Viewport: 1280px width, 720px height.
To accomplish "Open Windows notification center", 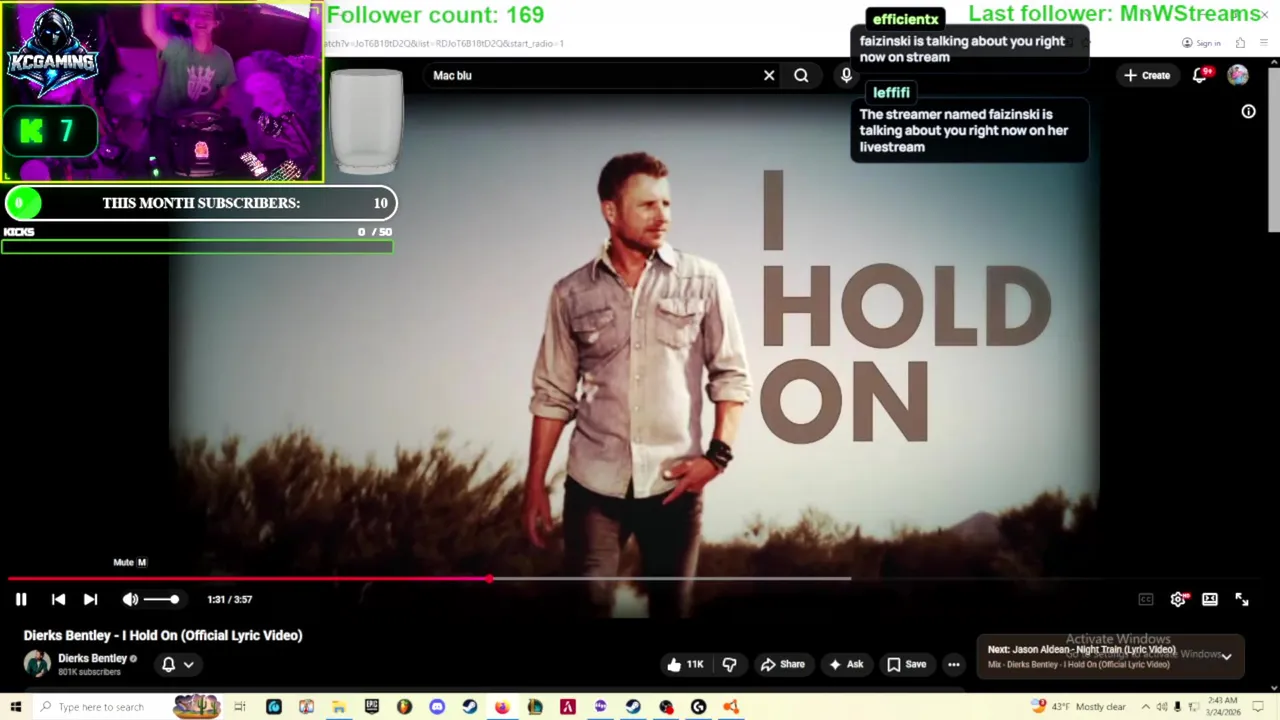I will pos(1259,707).
